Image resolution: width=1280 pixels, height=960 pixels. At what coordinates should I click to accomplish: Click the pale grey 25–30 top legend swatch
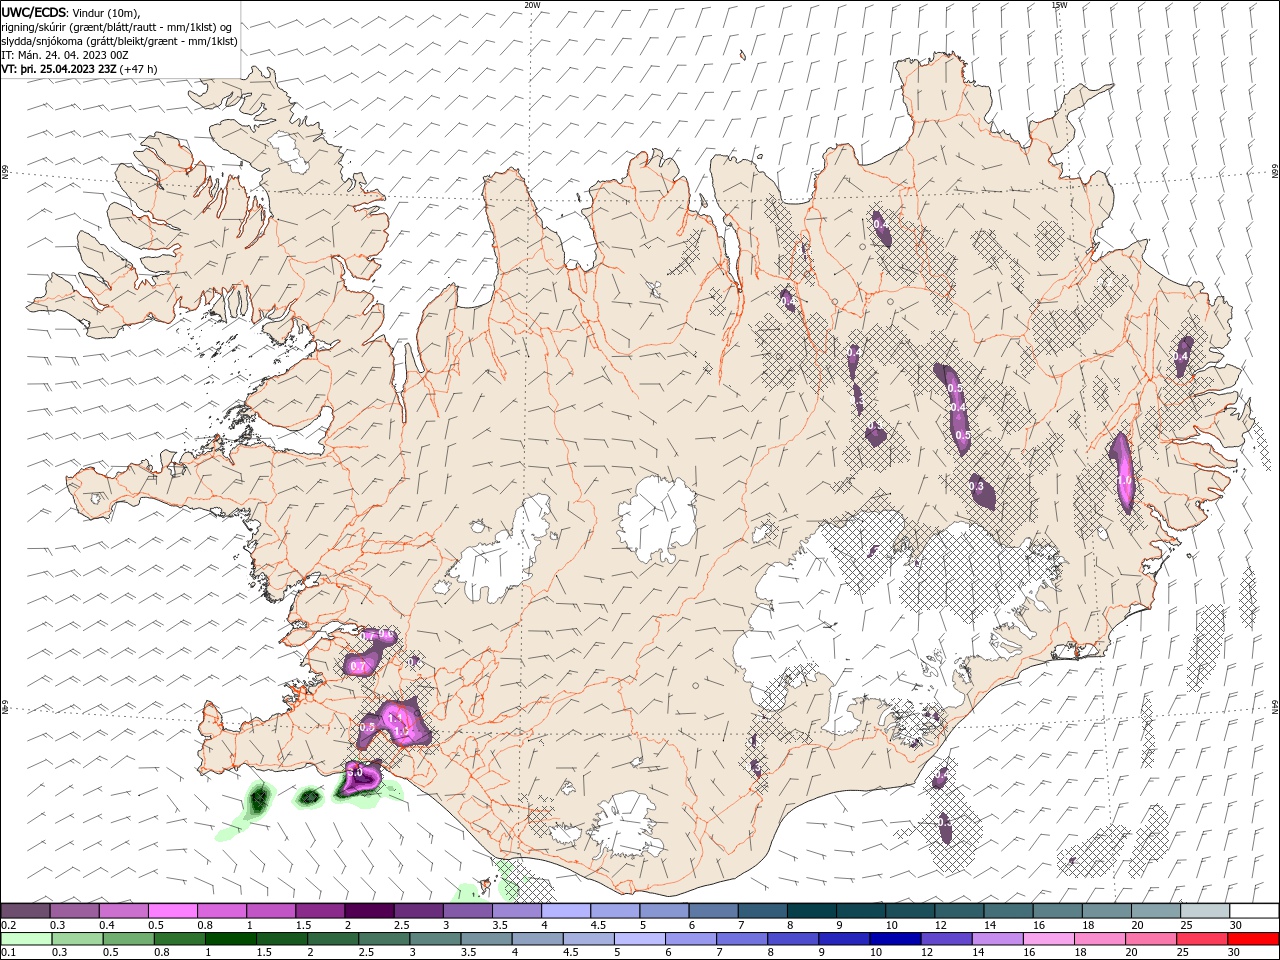pos(1204,910)
